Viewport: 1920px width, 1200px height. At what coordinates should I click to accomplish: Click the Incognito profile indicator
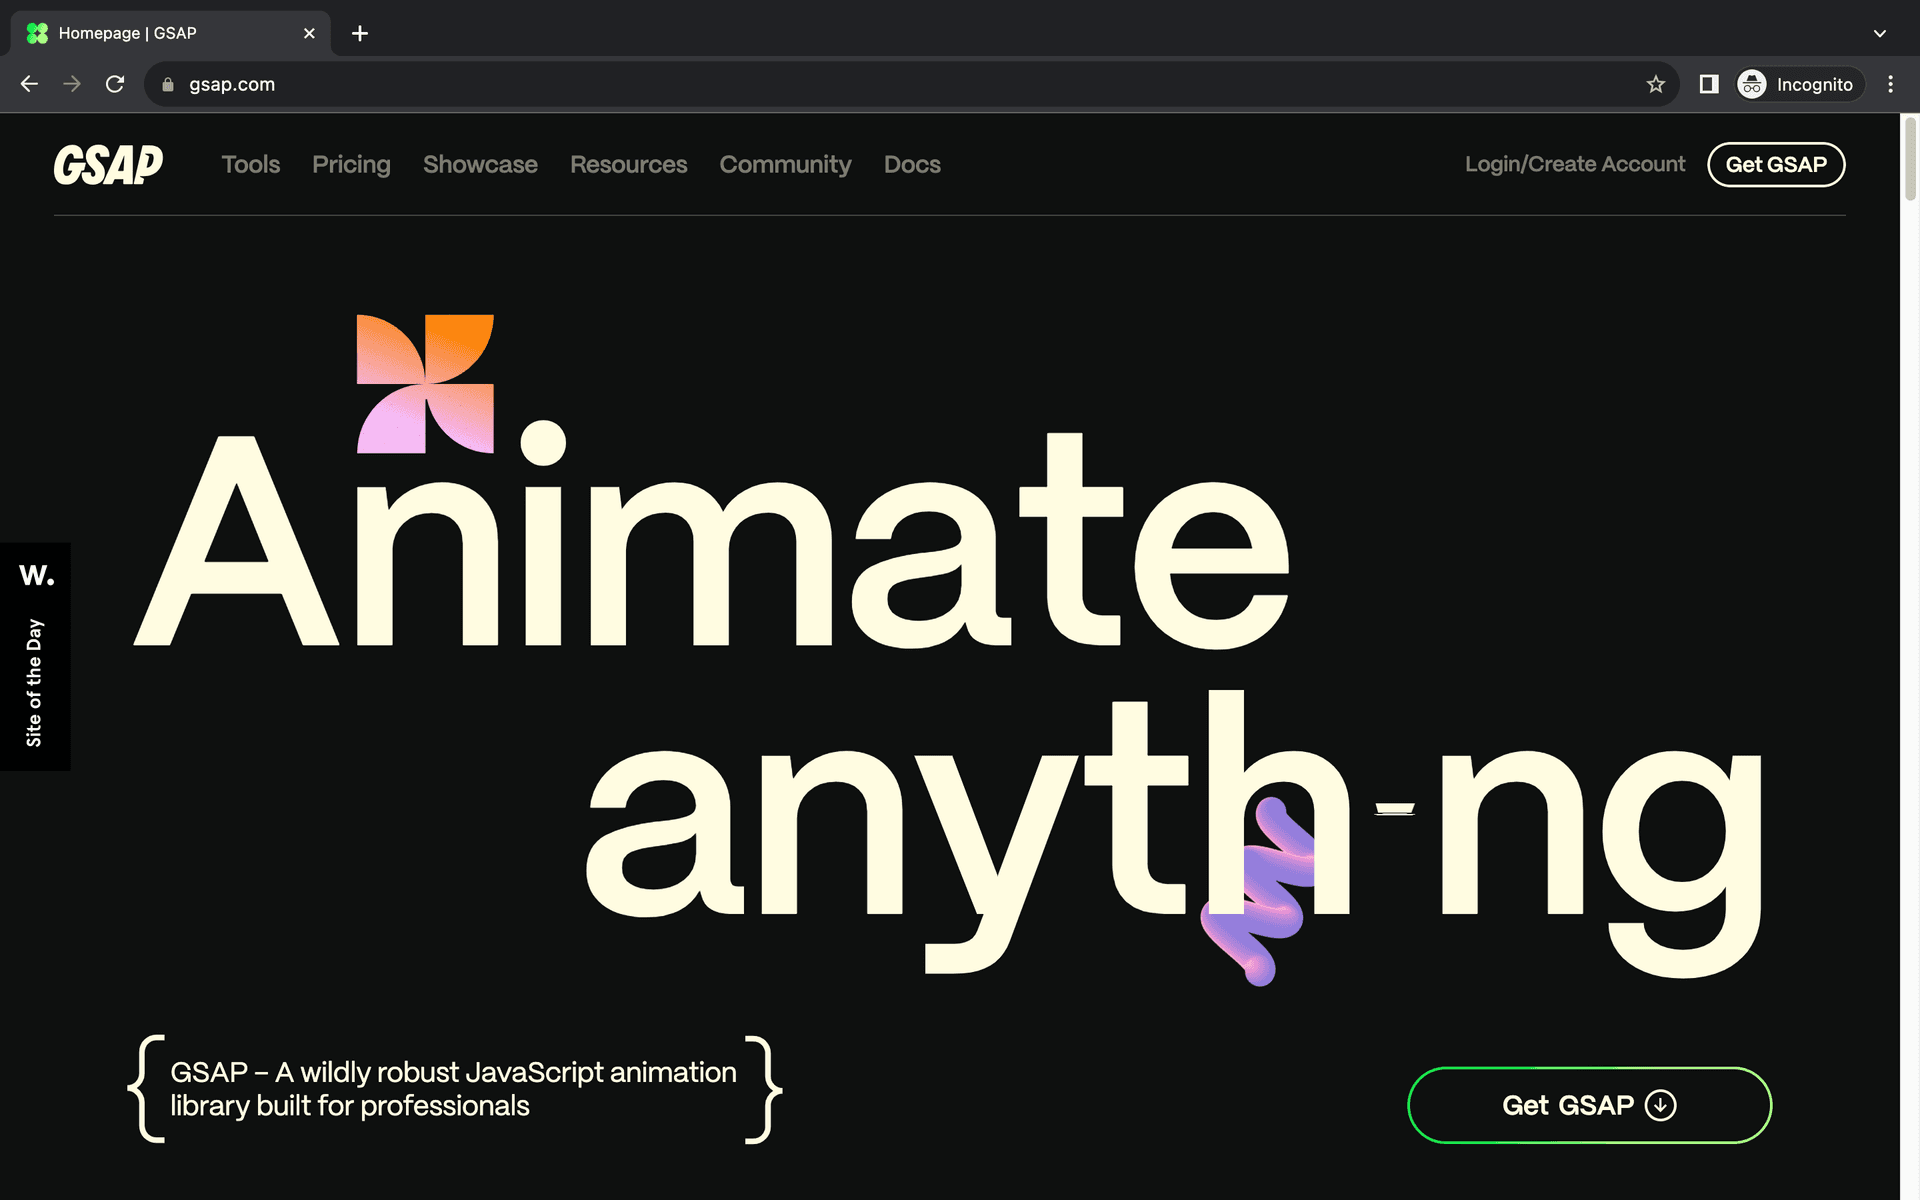click(1800, 84)
